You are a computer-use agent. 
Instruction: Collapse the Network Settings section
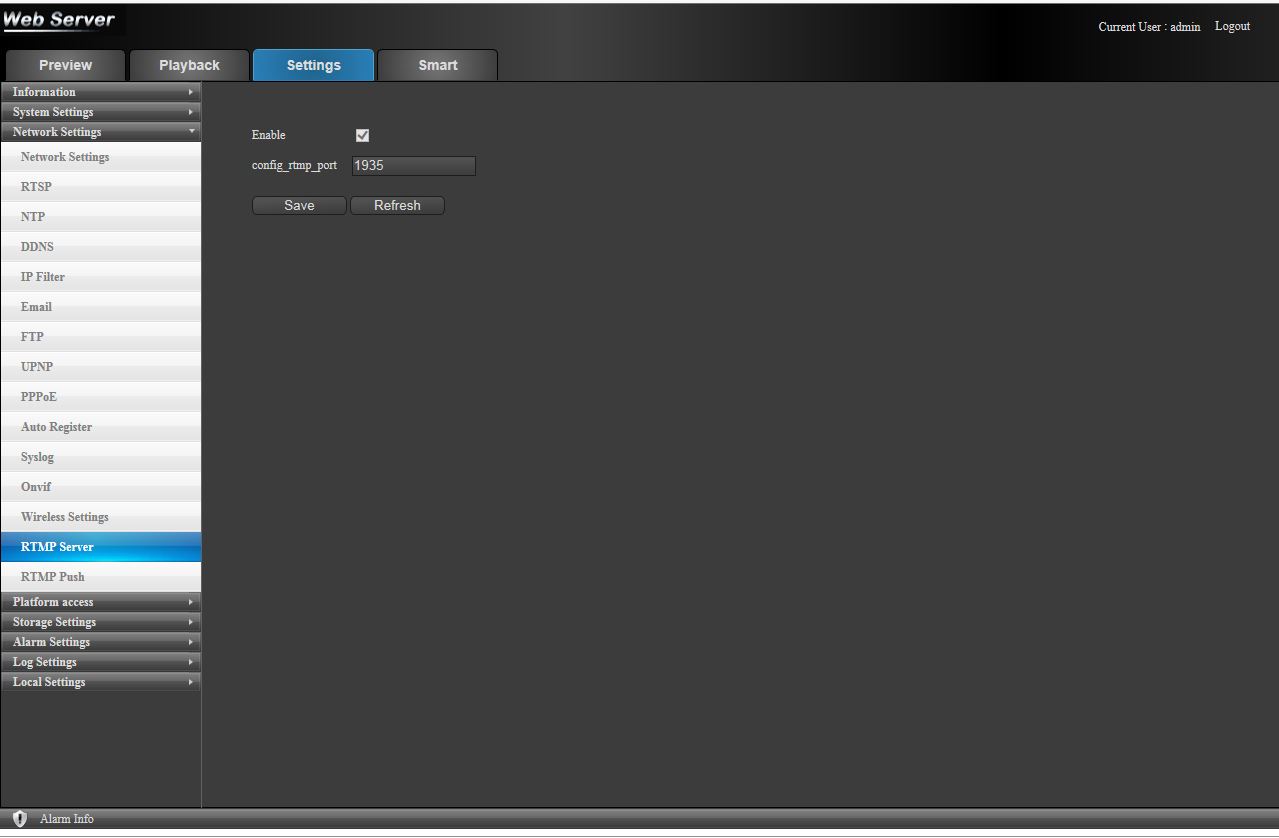tap(100, 132)
